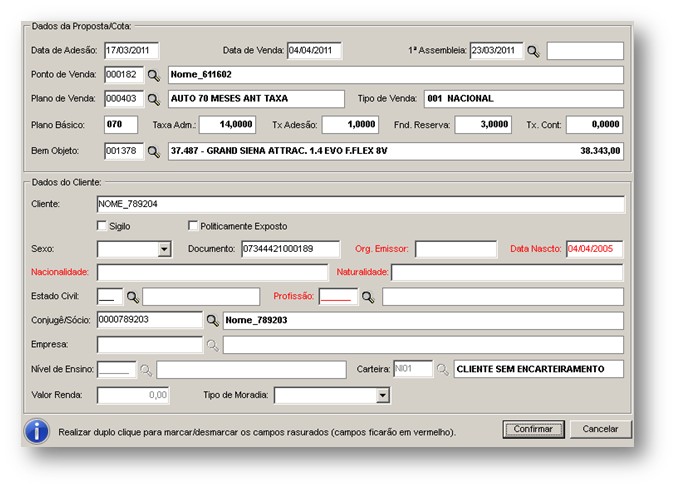The height and width of the screenshot is (489, 676).
Task: Click the Org. Emissor field
Action: (456, 249)
